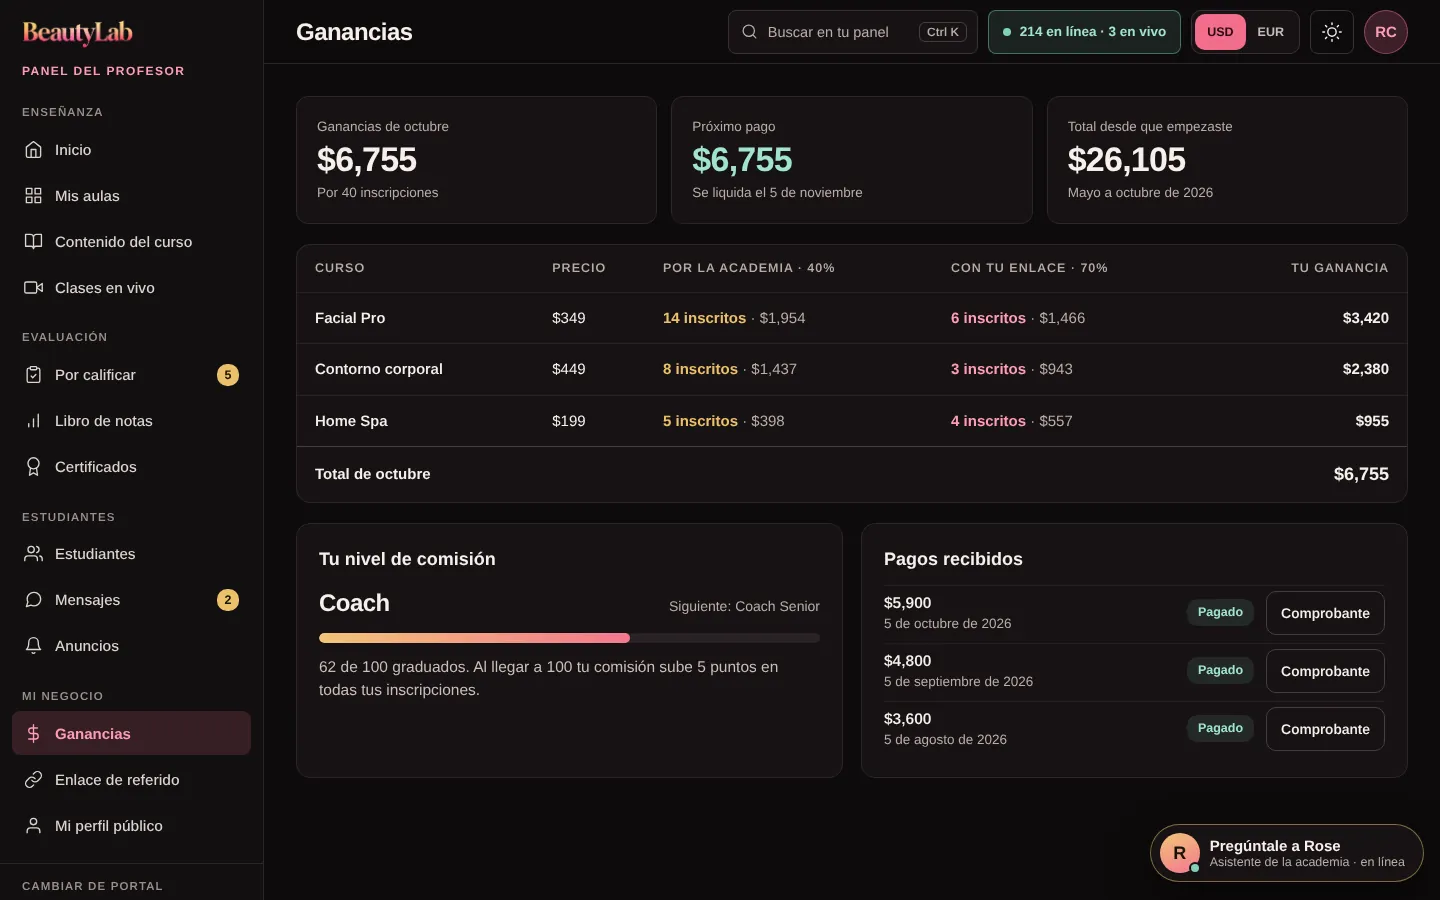Navigate to Enlace de referido

131,780
